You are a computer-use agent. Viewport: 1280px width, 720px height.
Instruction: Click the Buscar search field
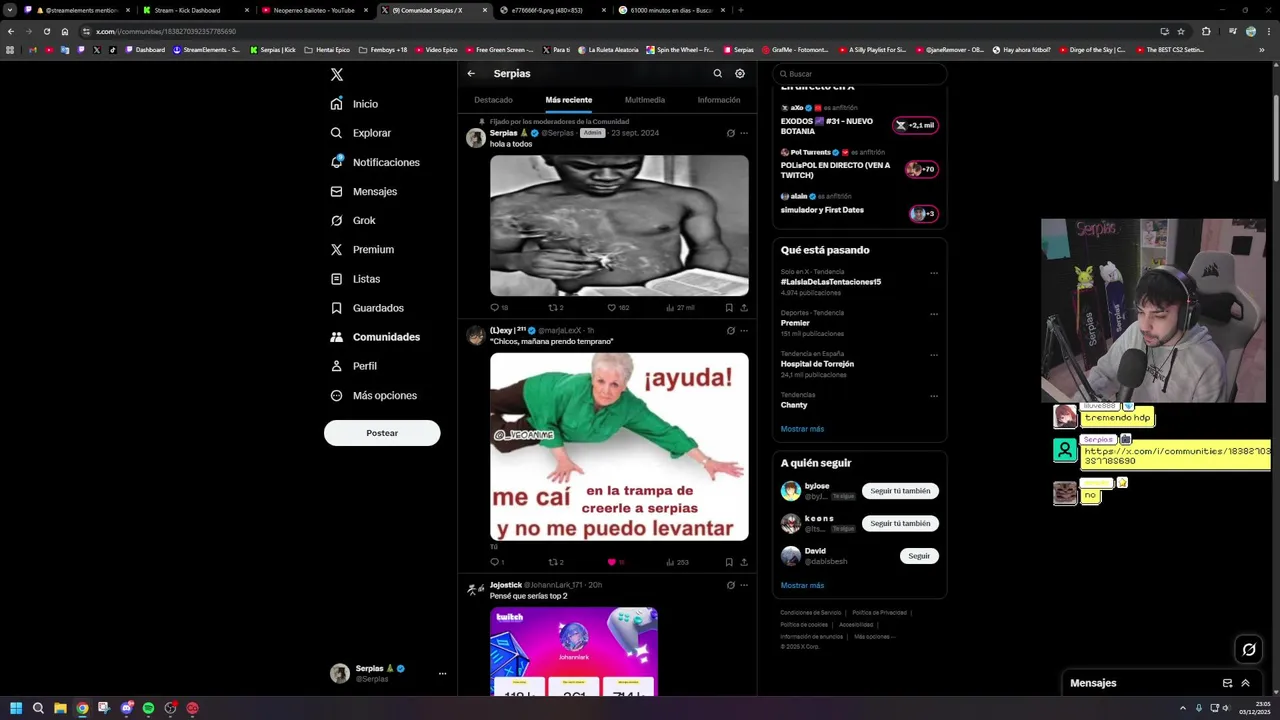(x=860, y=74)
